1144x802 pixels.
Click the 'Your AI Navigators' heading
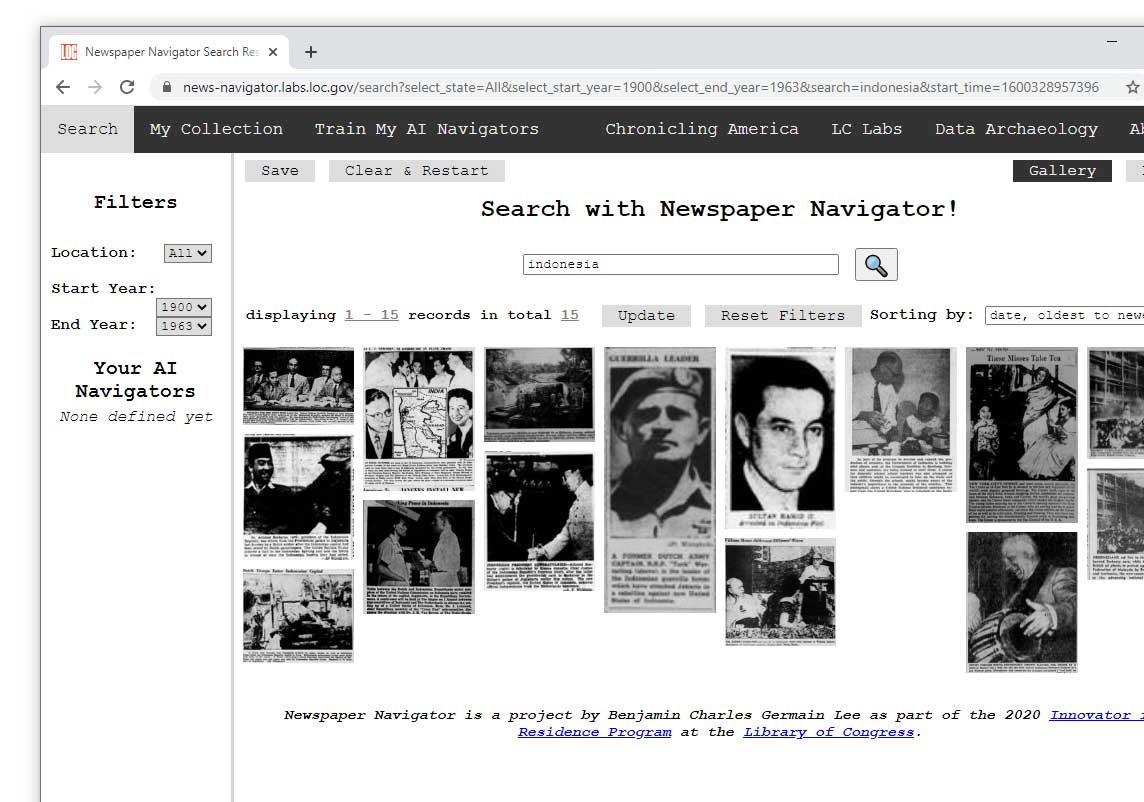[x=136, y=379]
